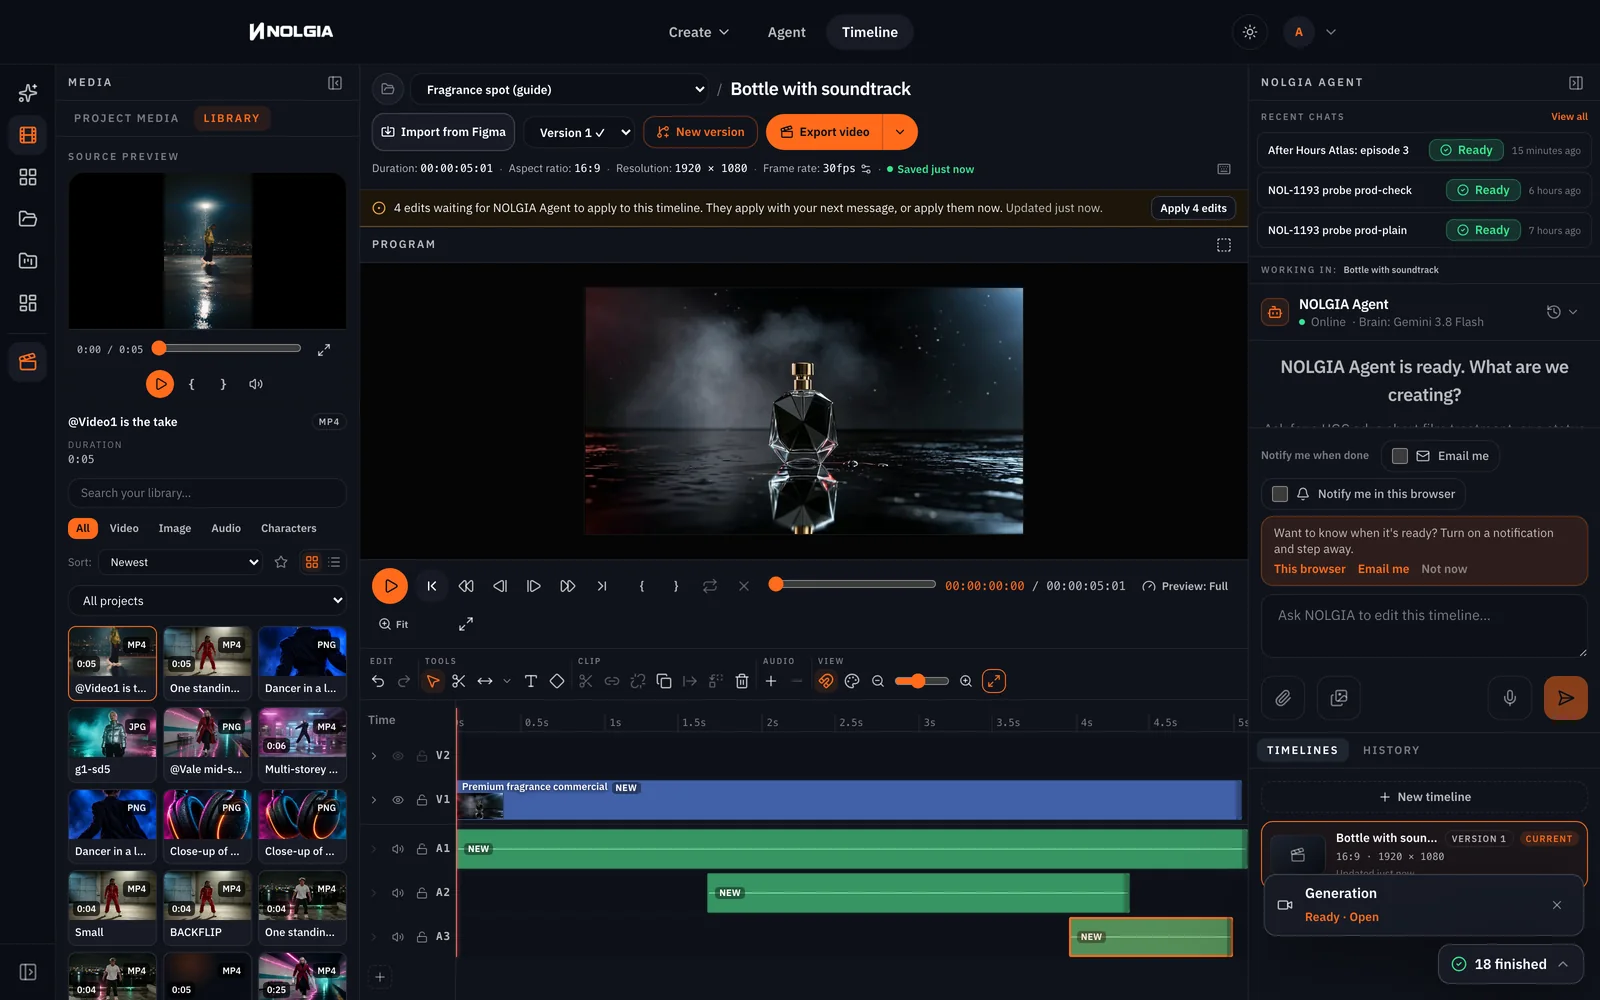This screenshot has height=1000, width=1600.
Task: Click the Apply 4 edits button
Action: click(1193, 208)
